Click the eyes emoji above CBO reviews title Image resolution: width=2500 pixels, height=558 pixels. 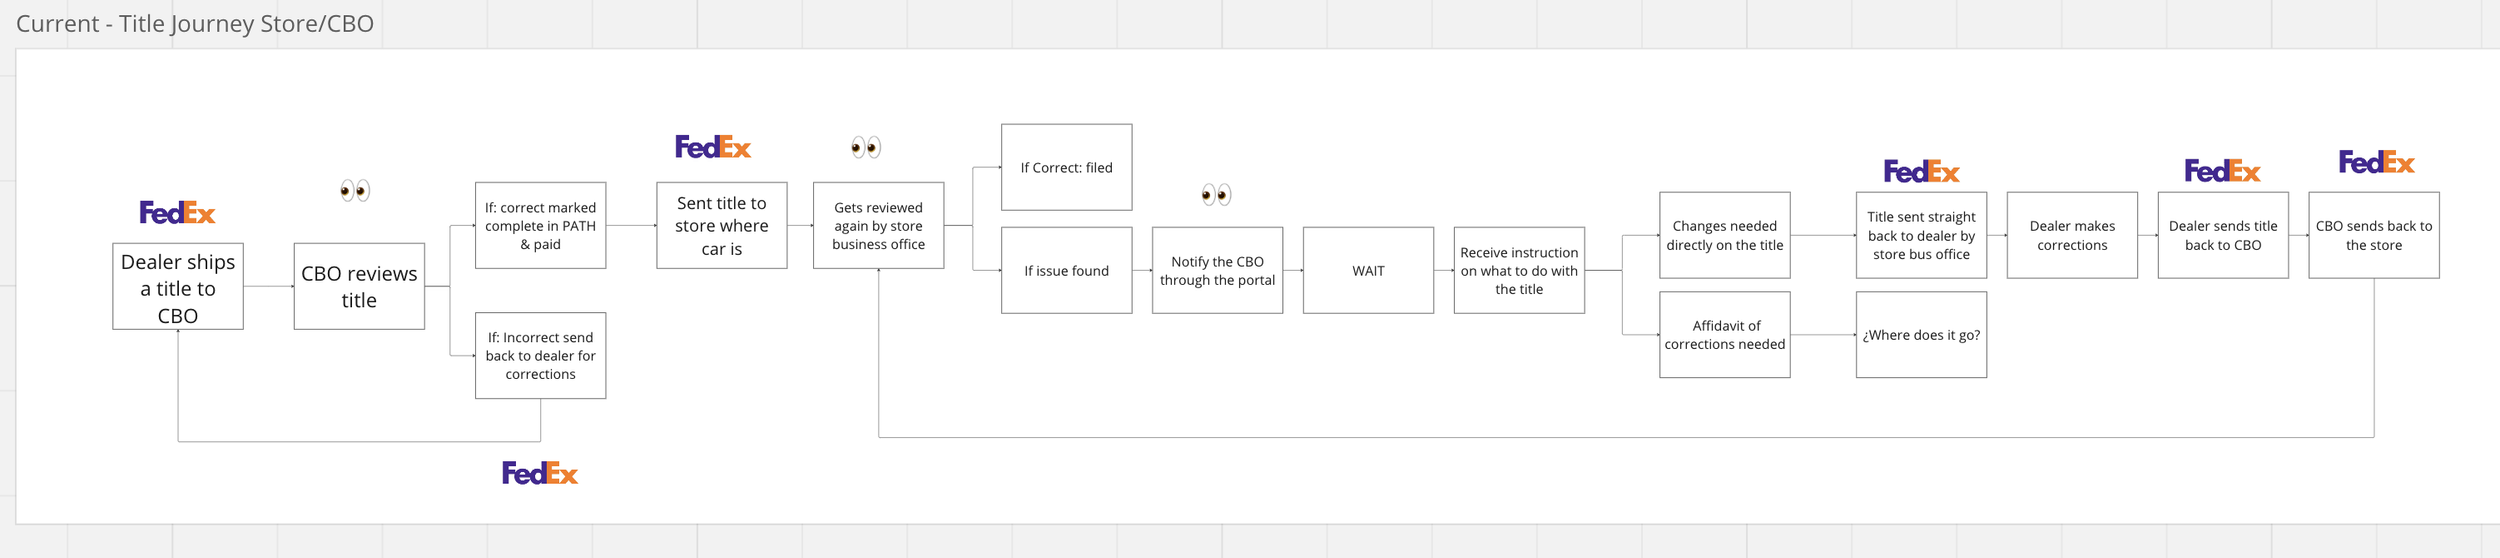tap(355, 190)
